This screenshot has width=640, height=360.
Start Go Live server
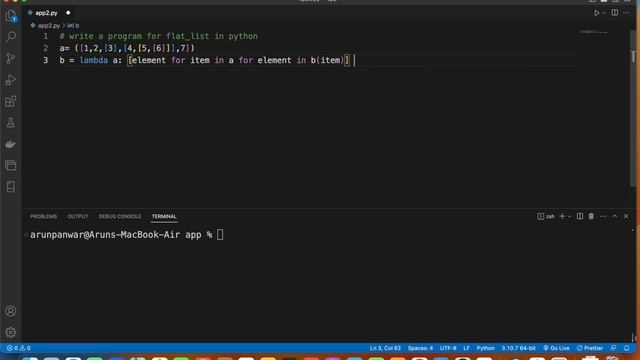[556, 348]
